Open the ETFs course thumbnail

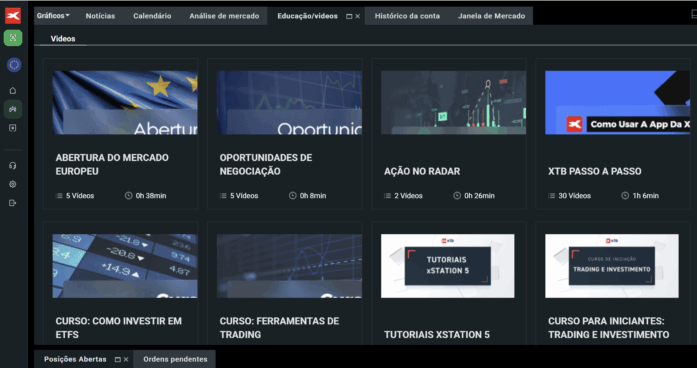point(125,266)
